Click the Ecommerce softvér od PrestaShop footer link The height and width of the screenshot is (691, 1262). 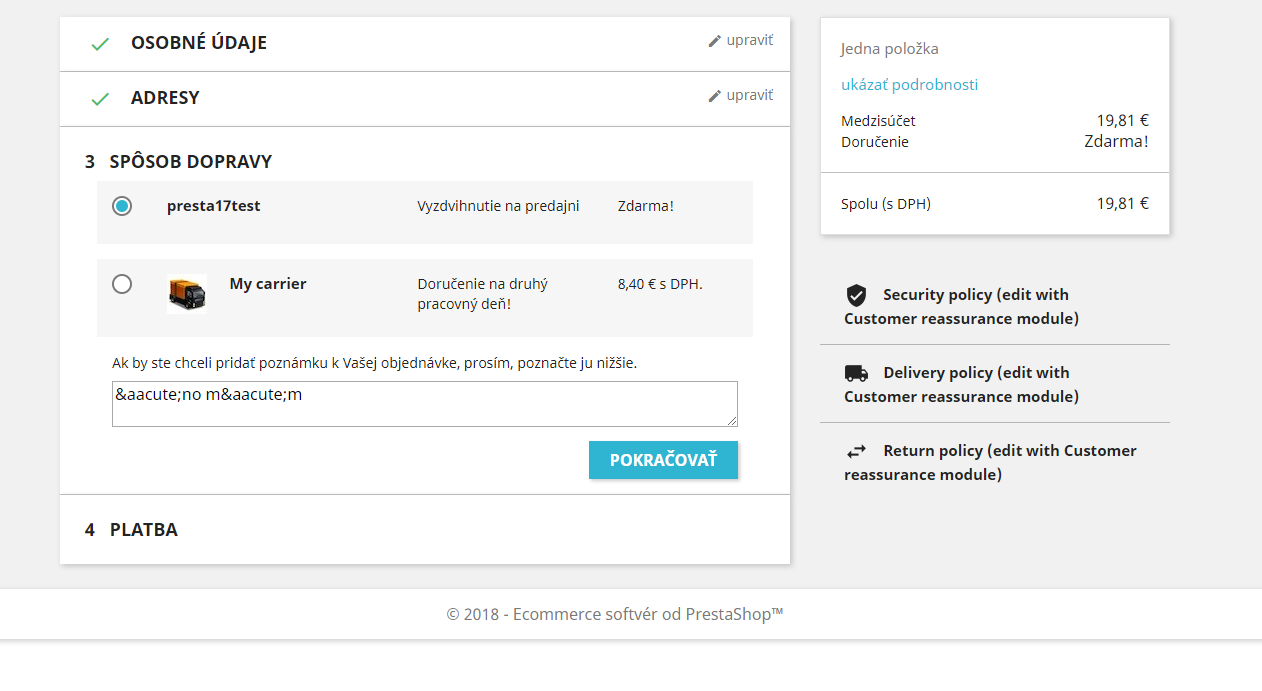click(x=615, y=614)
